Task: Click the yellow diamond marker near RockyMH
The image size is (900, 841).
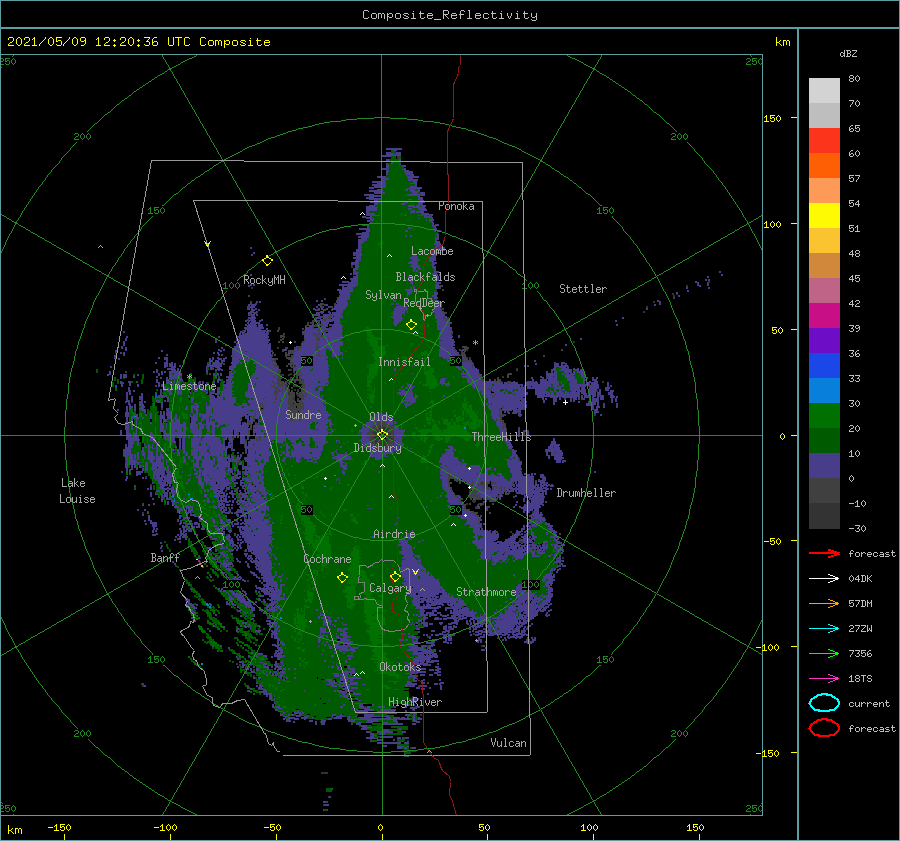Action: [267, 261]
